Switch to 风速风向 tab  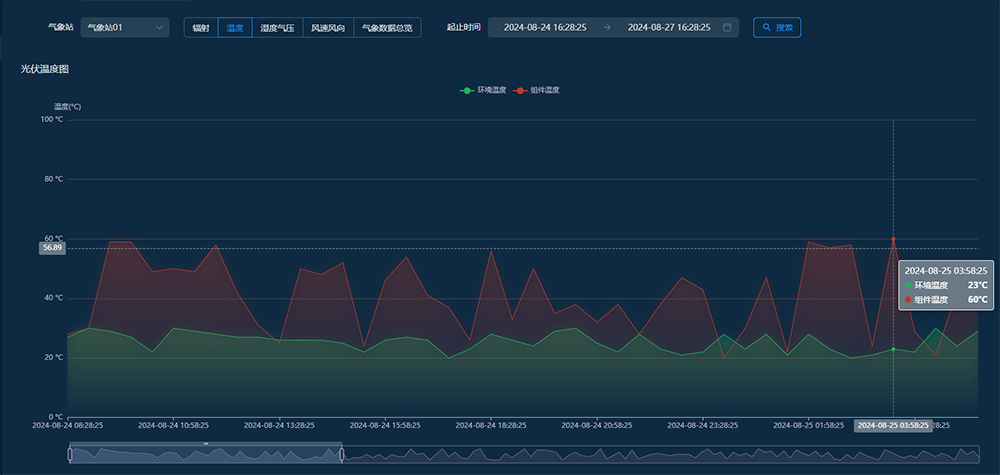[x=328, y=28]
